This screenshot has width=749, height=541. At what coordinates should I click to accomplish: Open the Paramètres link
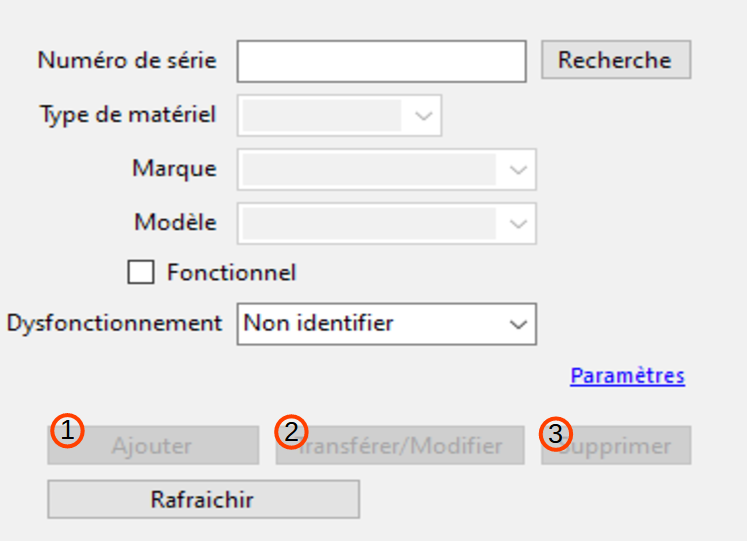627,376
